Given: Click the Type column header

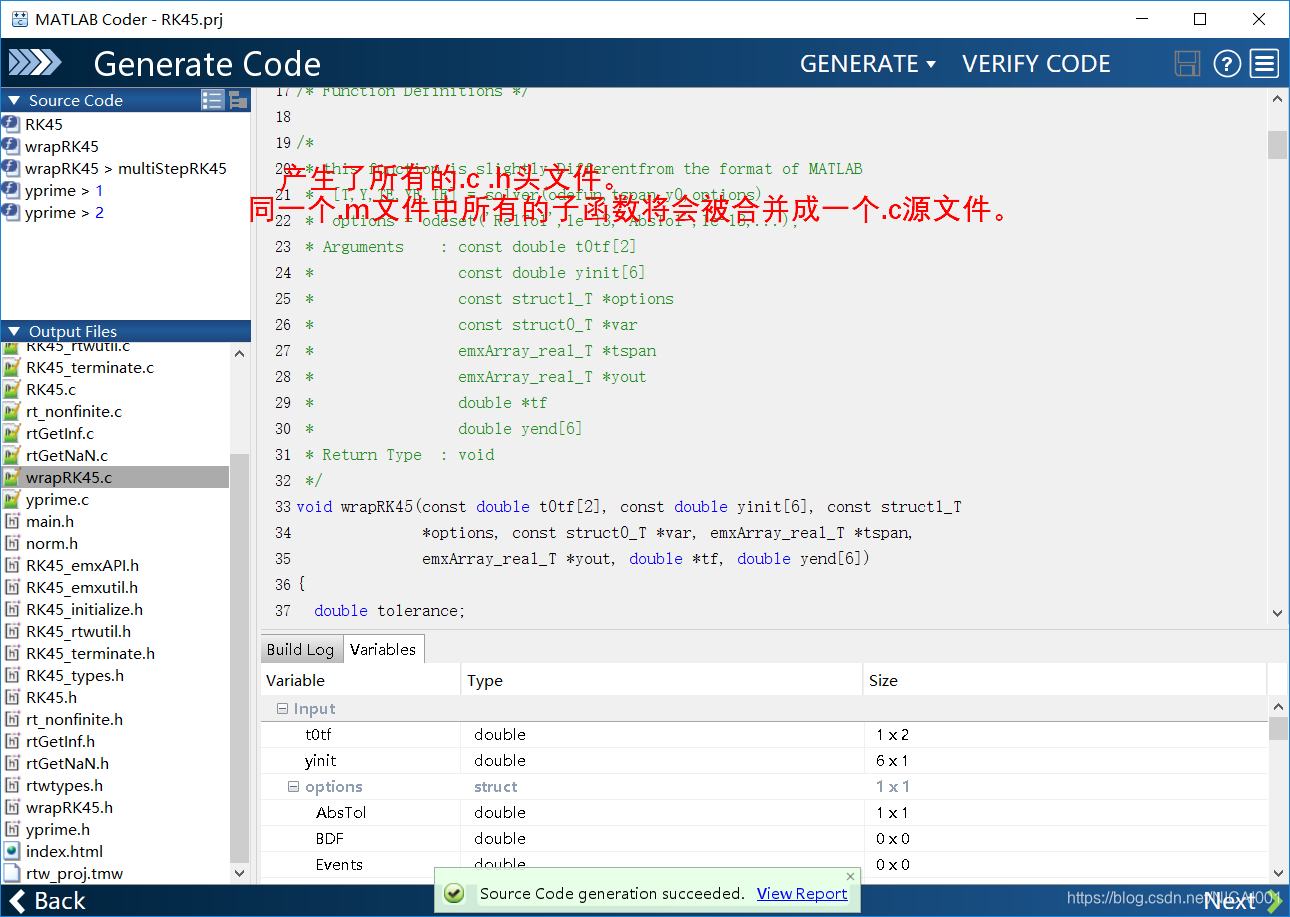Looking at the screenshot, I should point(662,681).
